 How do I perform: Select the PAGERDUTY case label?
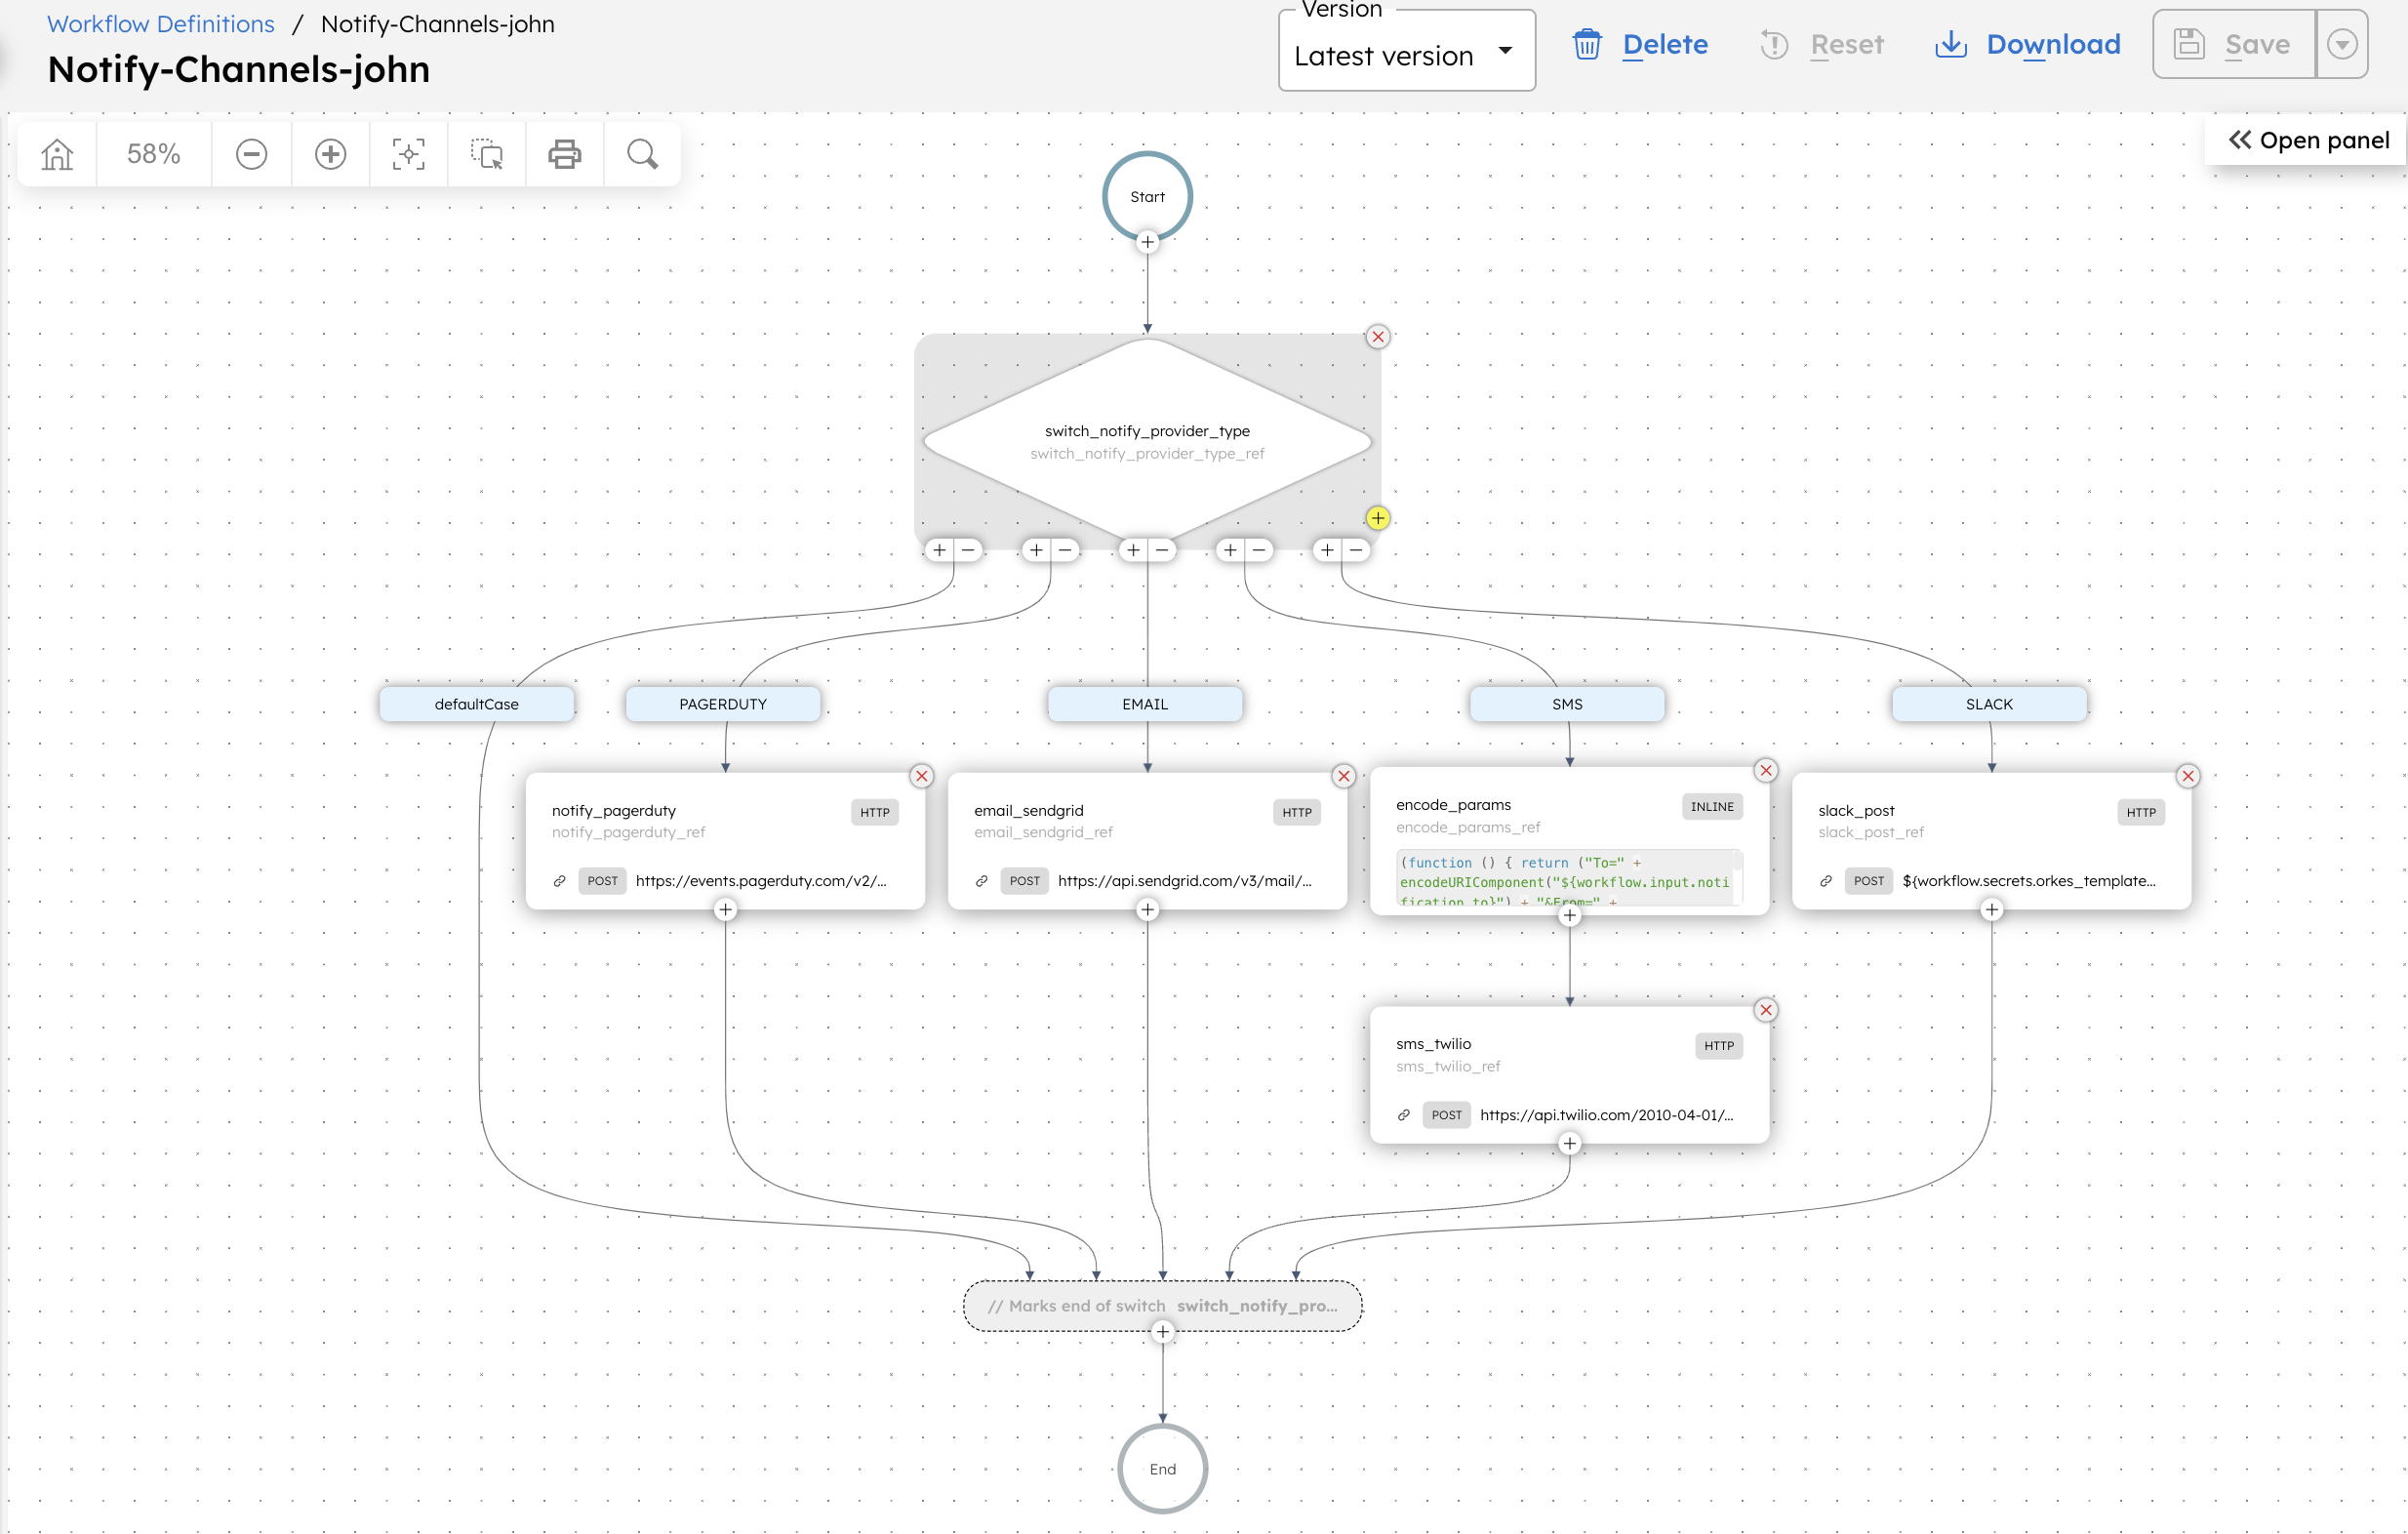click(x=723, y=704)
